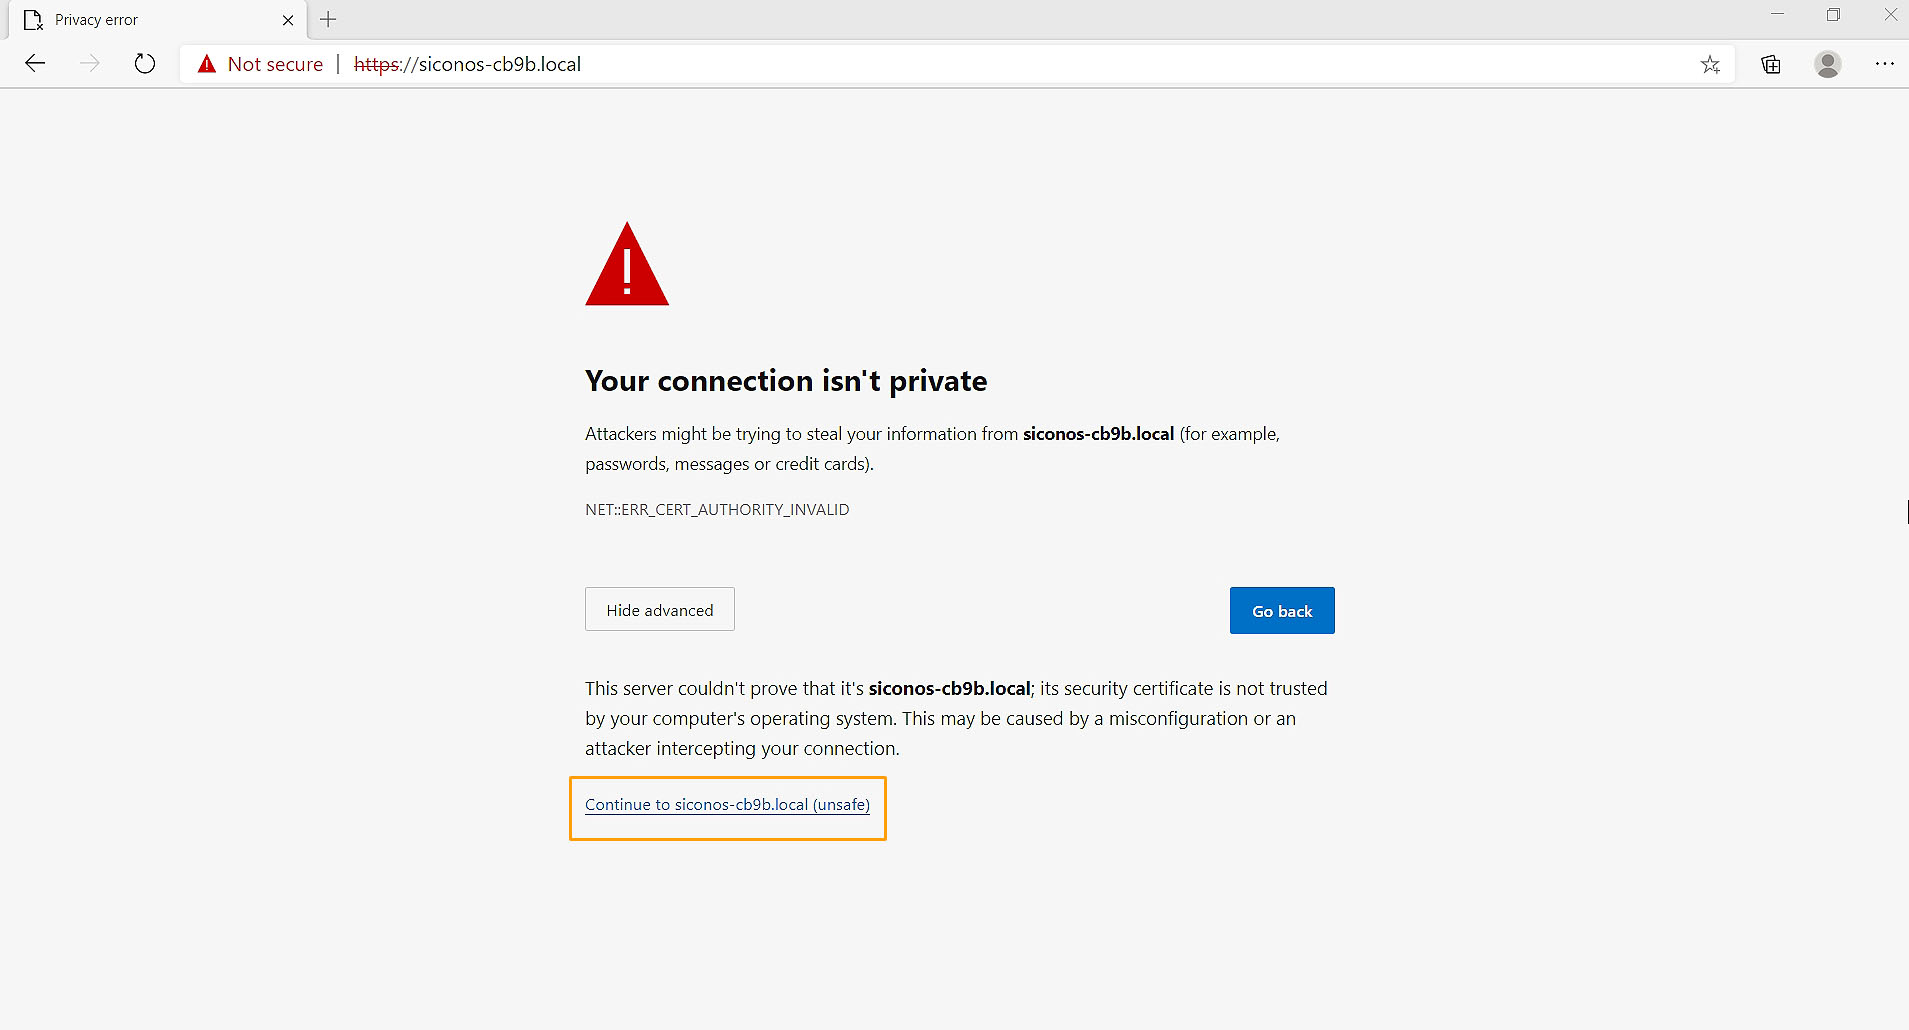This screenshot has width=1909, height=1030.
Task: Open the Collections icon in the toolbar
Action: (x=1771, y=65)
